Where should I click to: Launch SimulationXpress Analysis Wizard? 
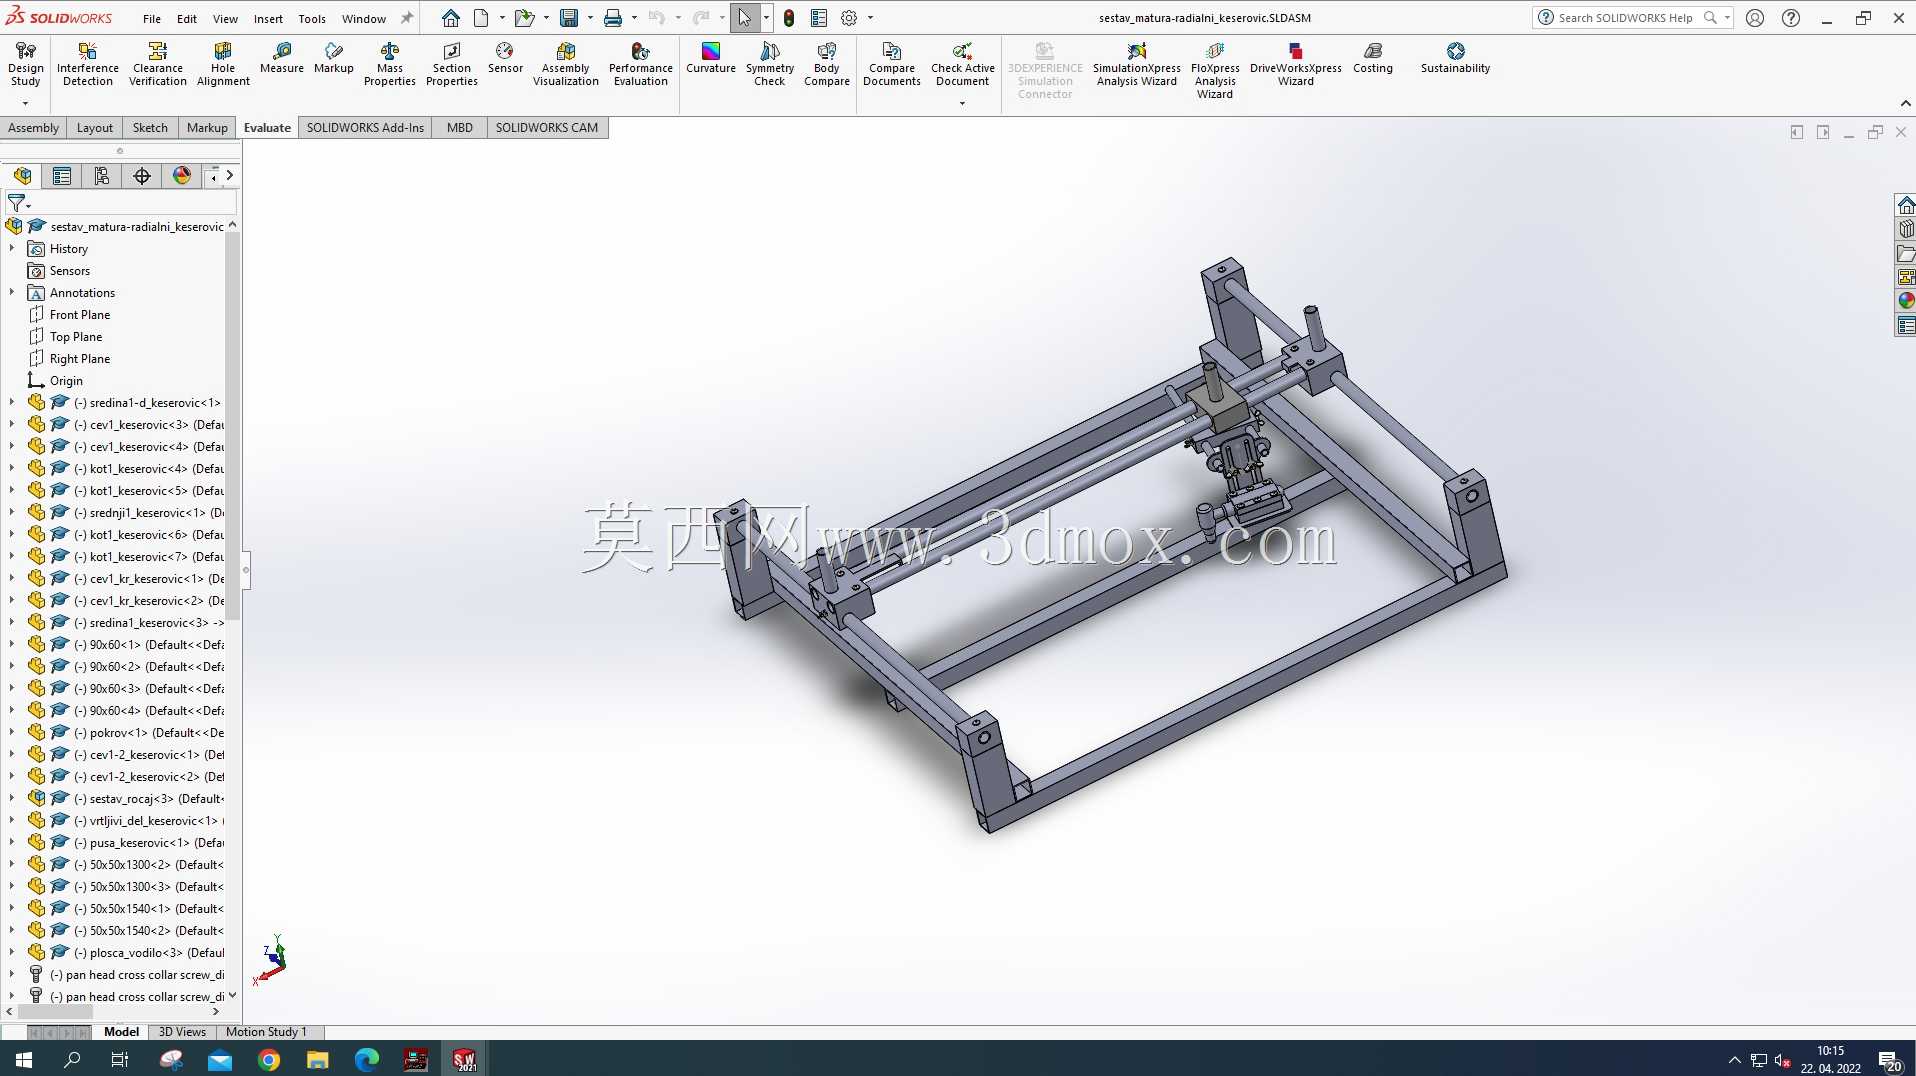tap(1137, 64)
